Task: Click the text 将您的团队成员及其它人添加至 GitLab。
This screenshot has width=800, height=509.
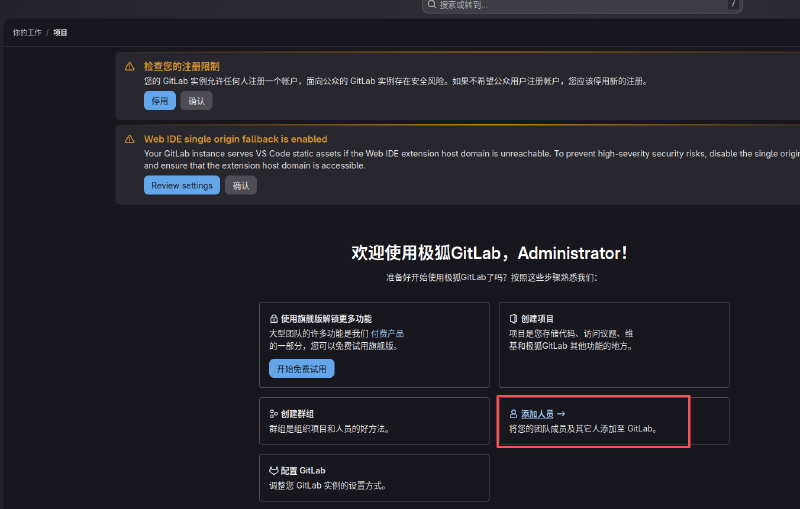Action: point(585,429)
